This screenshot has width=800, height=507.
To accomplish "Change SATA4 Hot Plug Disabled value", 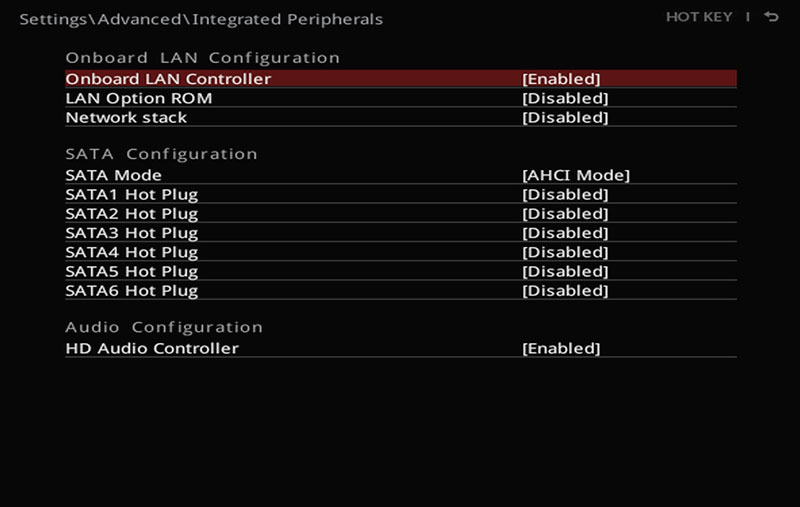I will point(565,252).
